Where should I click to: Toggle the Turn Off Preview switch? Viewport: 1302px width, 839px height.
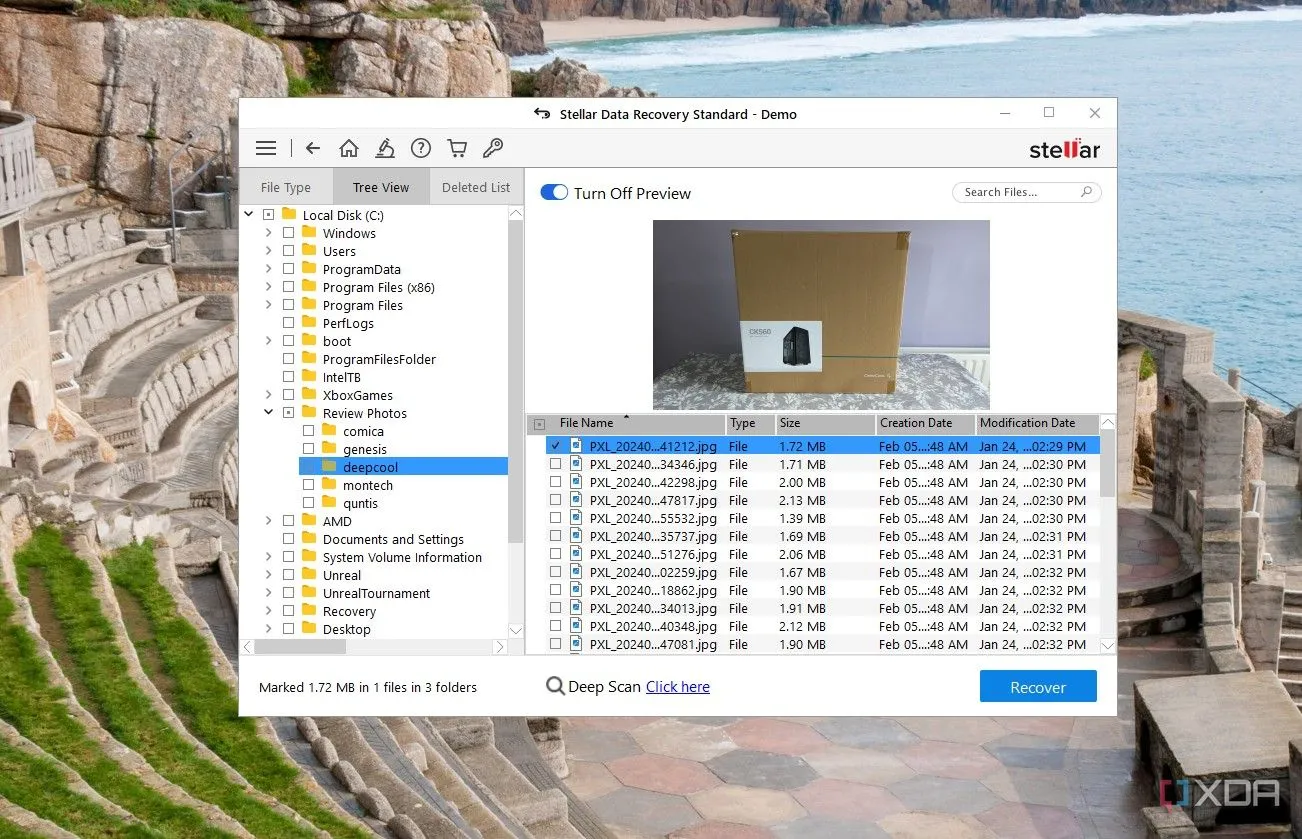tap(554, 193)
